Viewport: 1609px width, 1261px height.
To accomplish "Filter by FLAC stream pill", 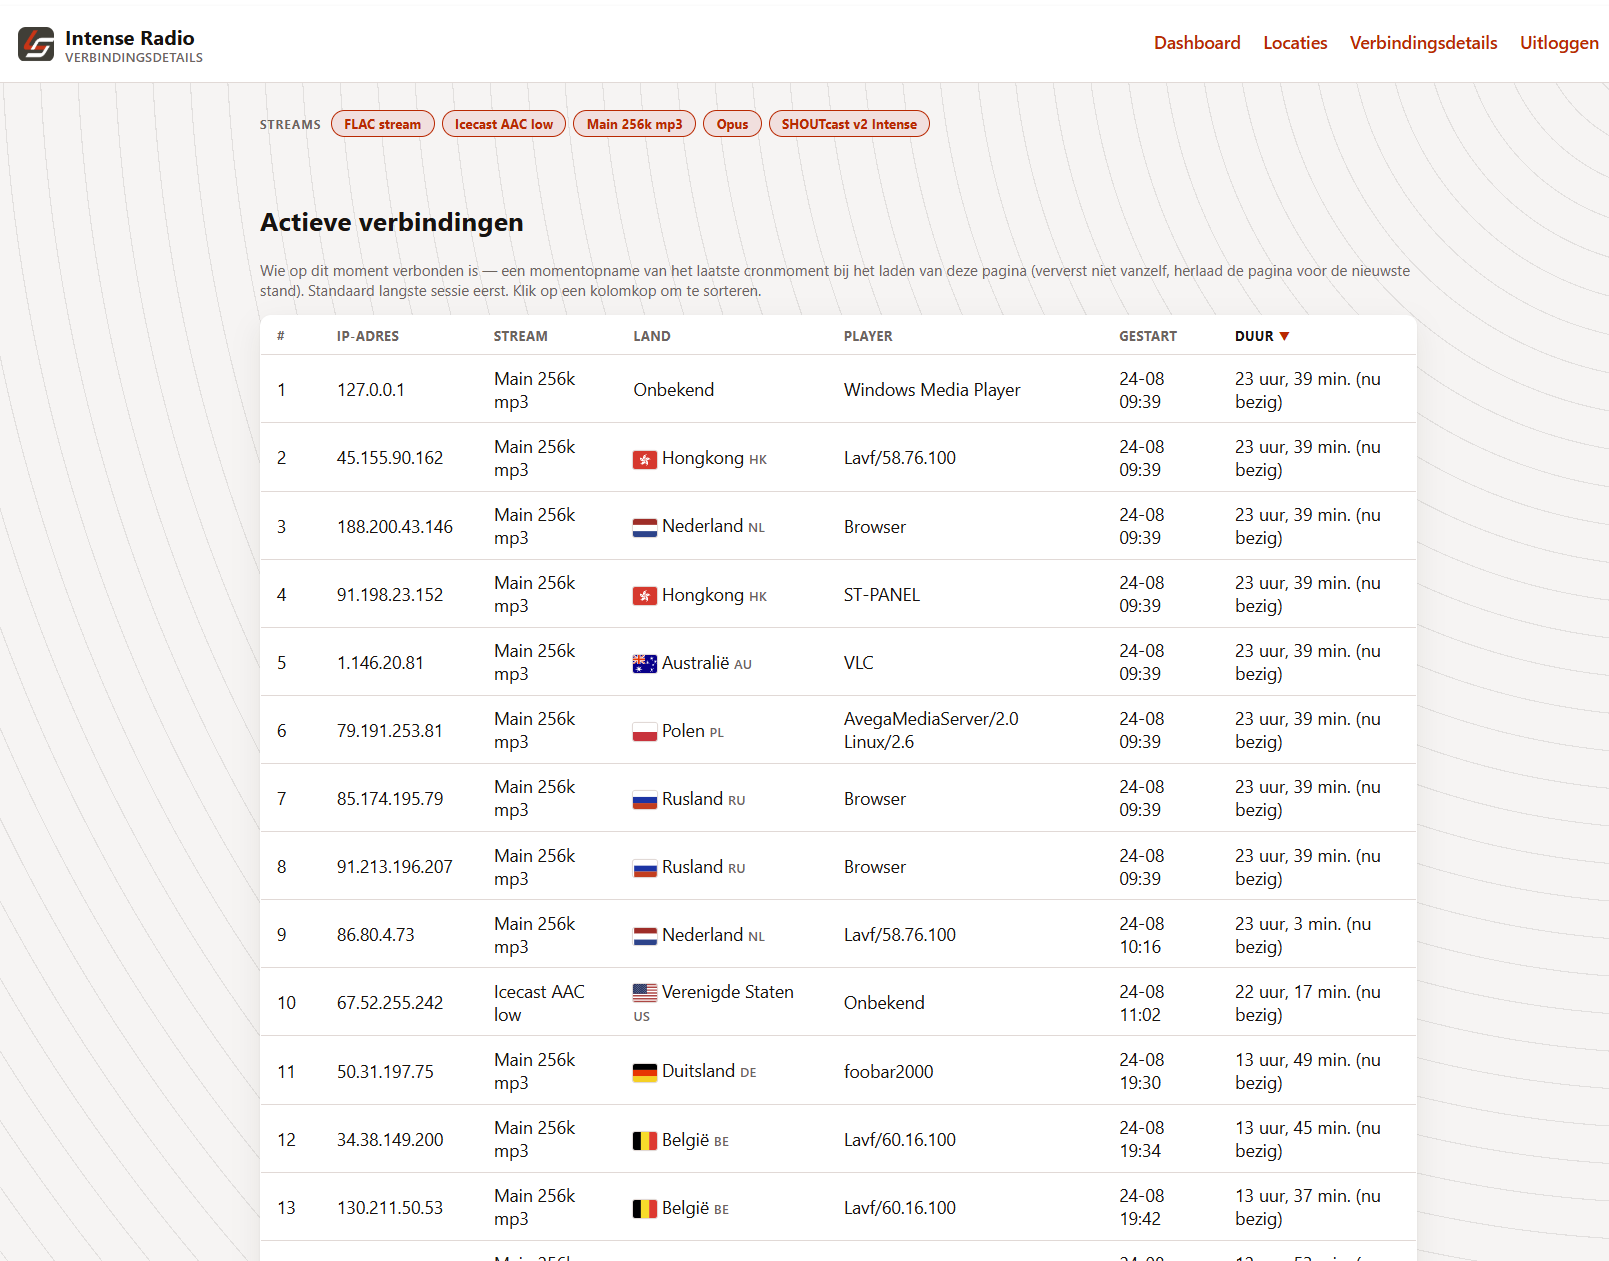I will point(383,124).
